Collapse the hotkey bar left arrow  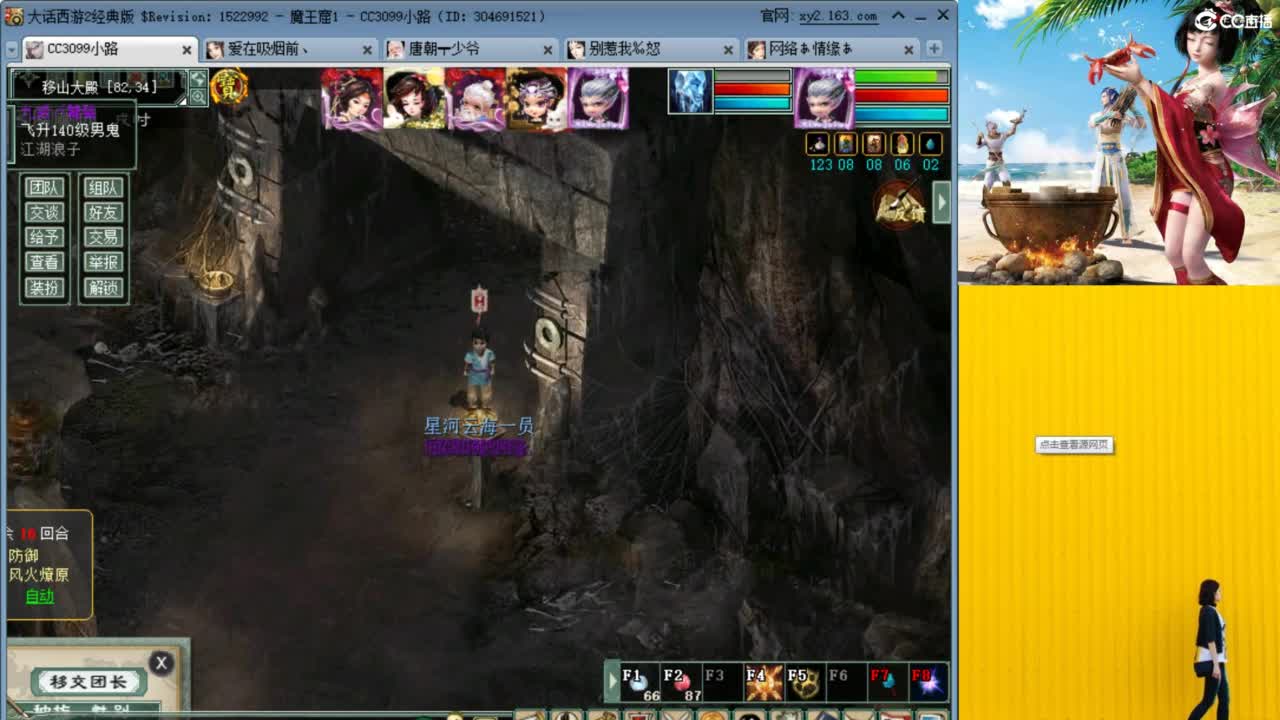click(612, 682)
